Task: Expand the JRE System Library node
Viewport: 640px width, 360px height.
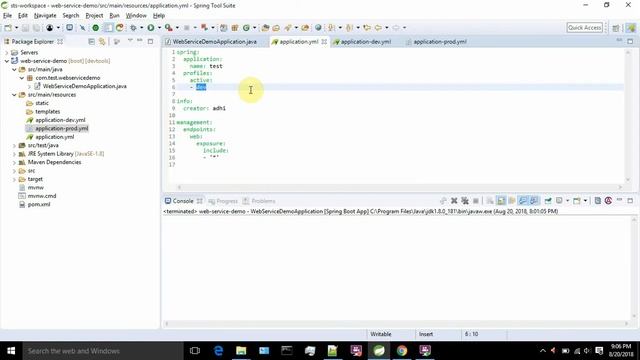Action: click(14, 154)
